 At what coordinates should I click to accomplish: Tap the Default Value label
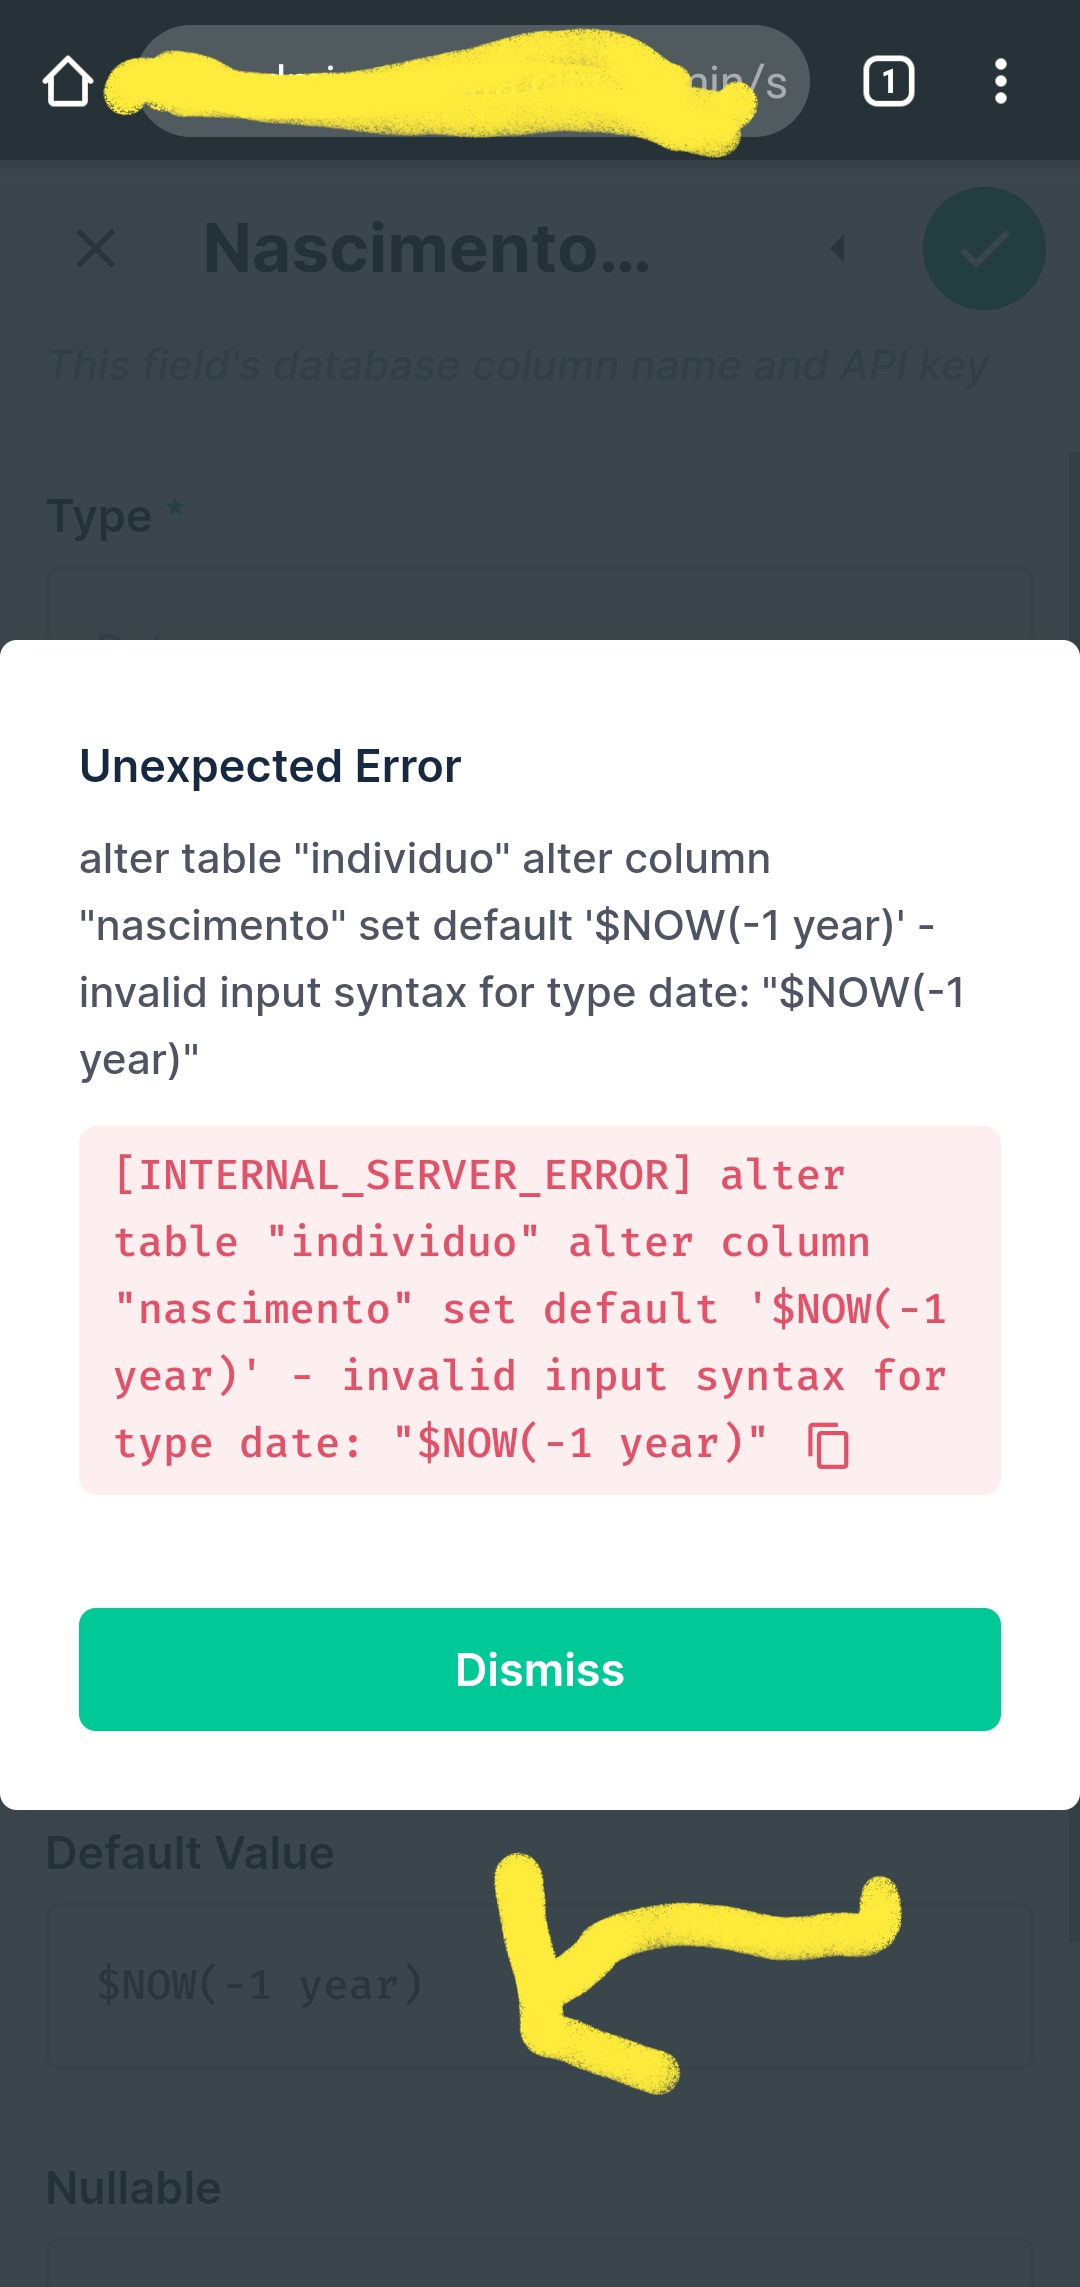click(x=190, y=1852)
